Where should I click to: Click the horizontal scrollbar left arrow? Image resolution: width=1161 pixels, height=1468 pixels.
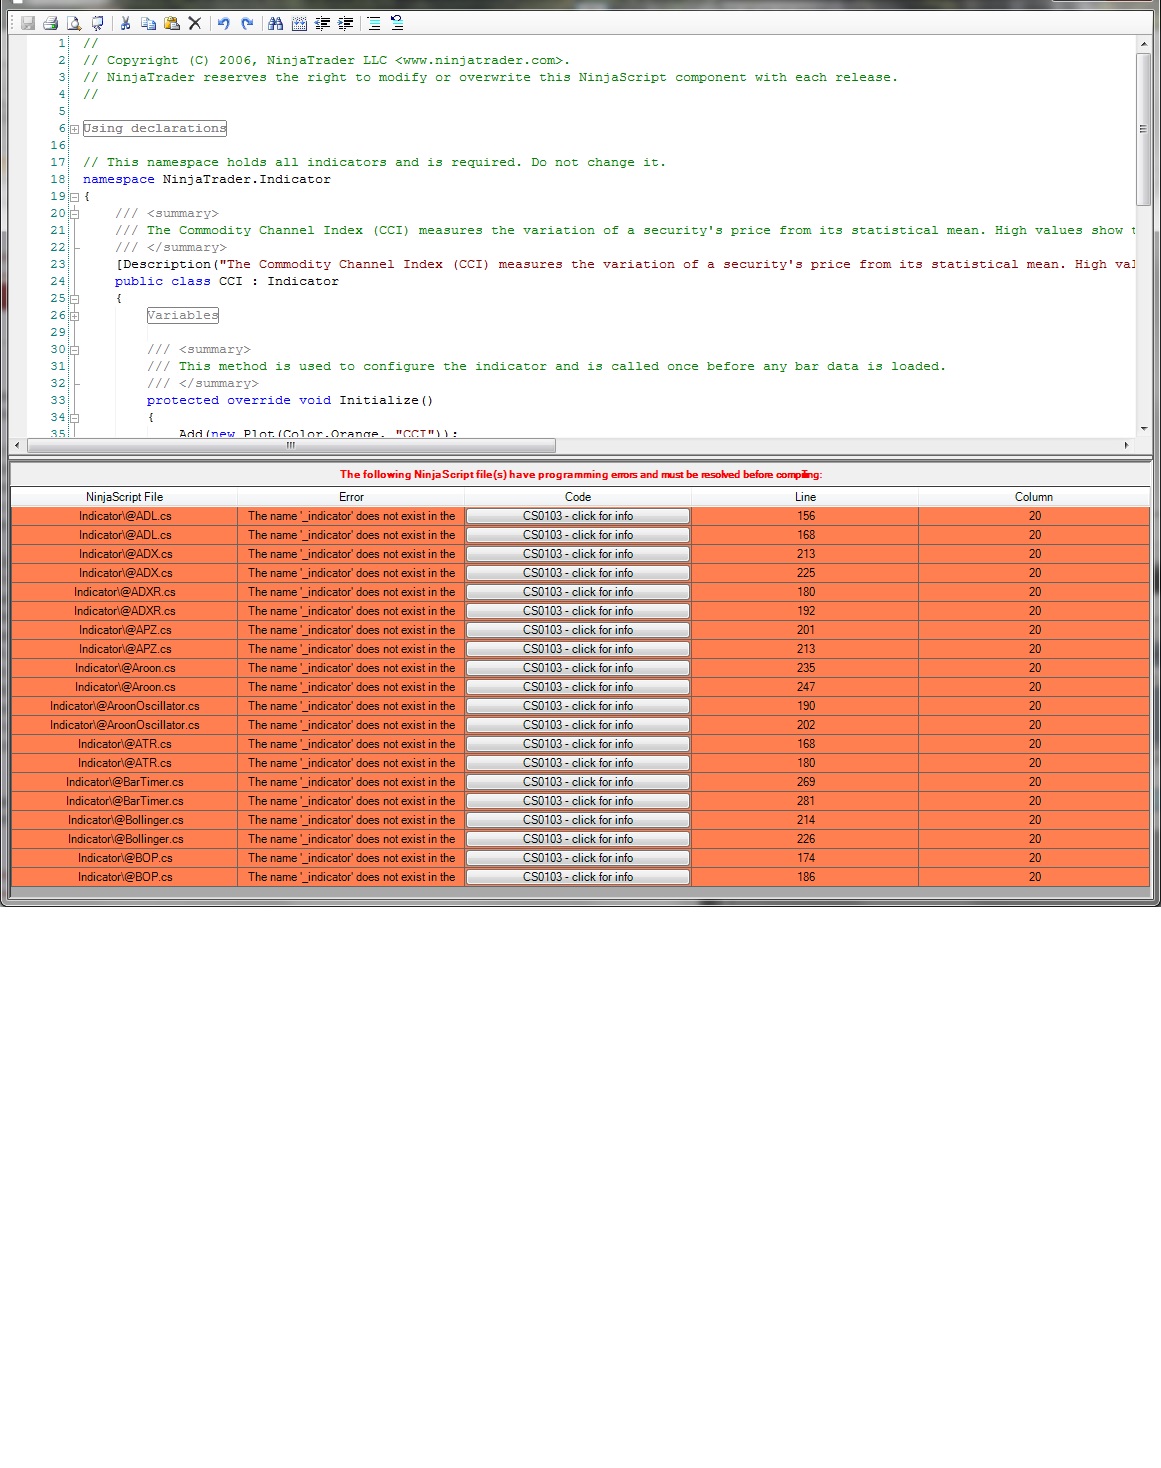tap(17, 445)
